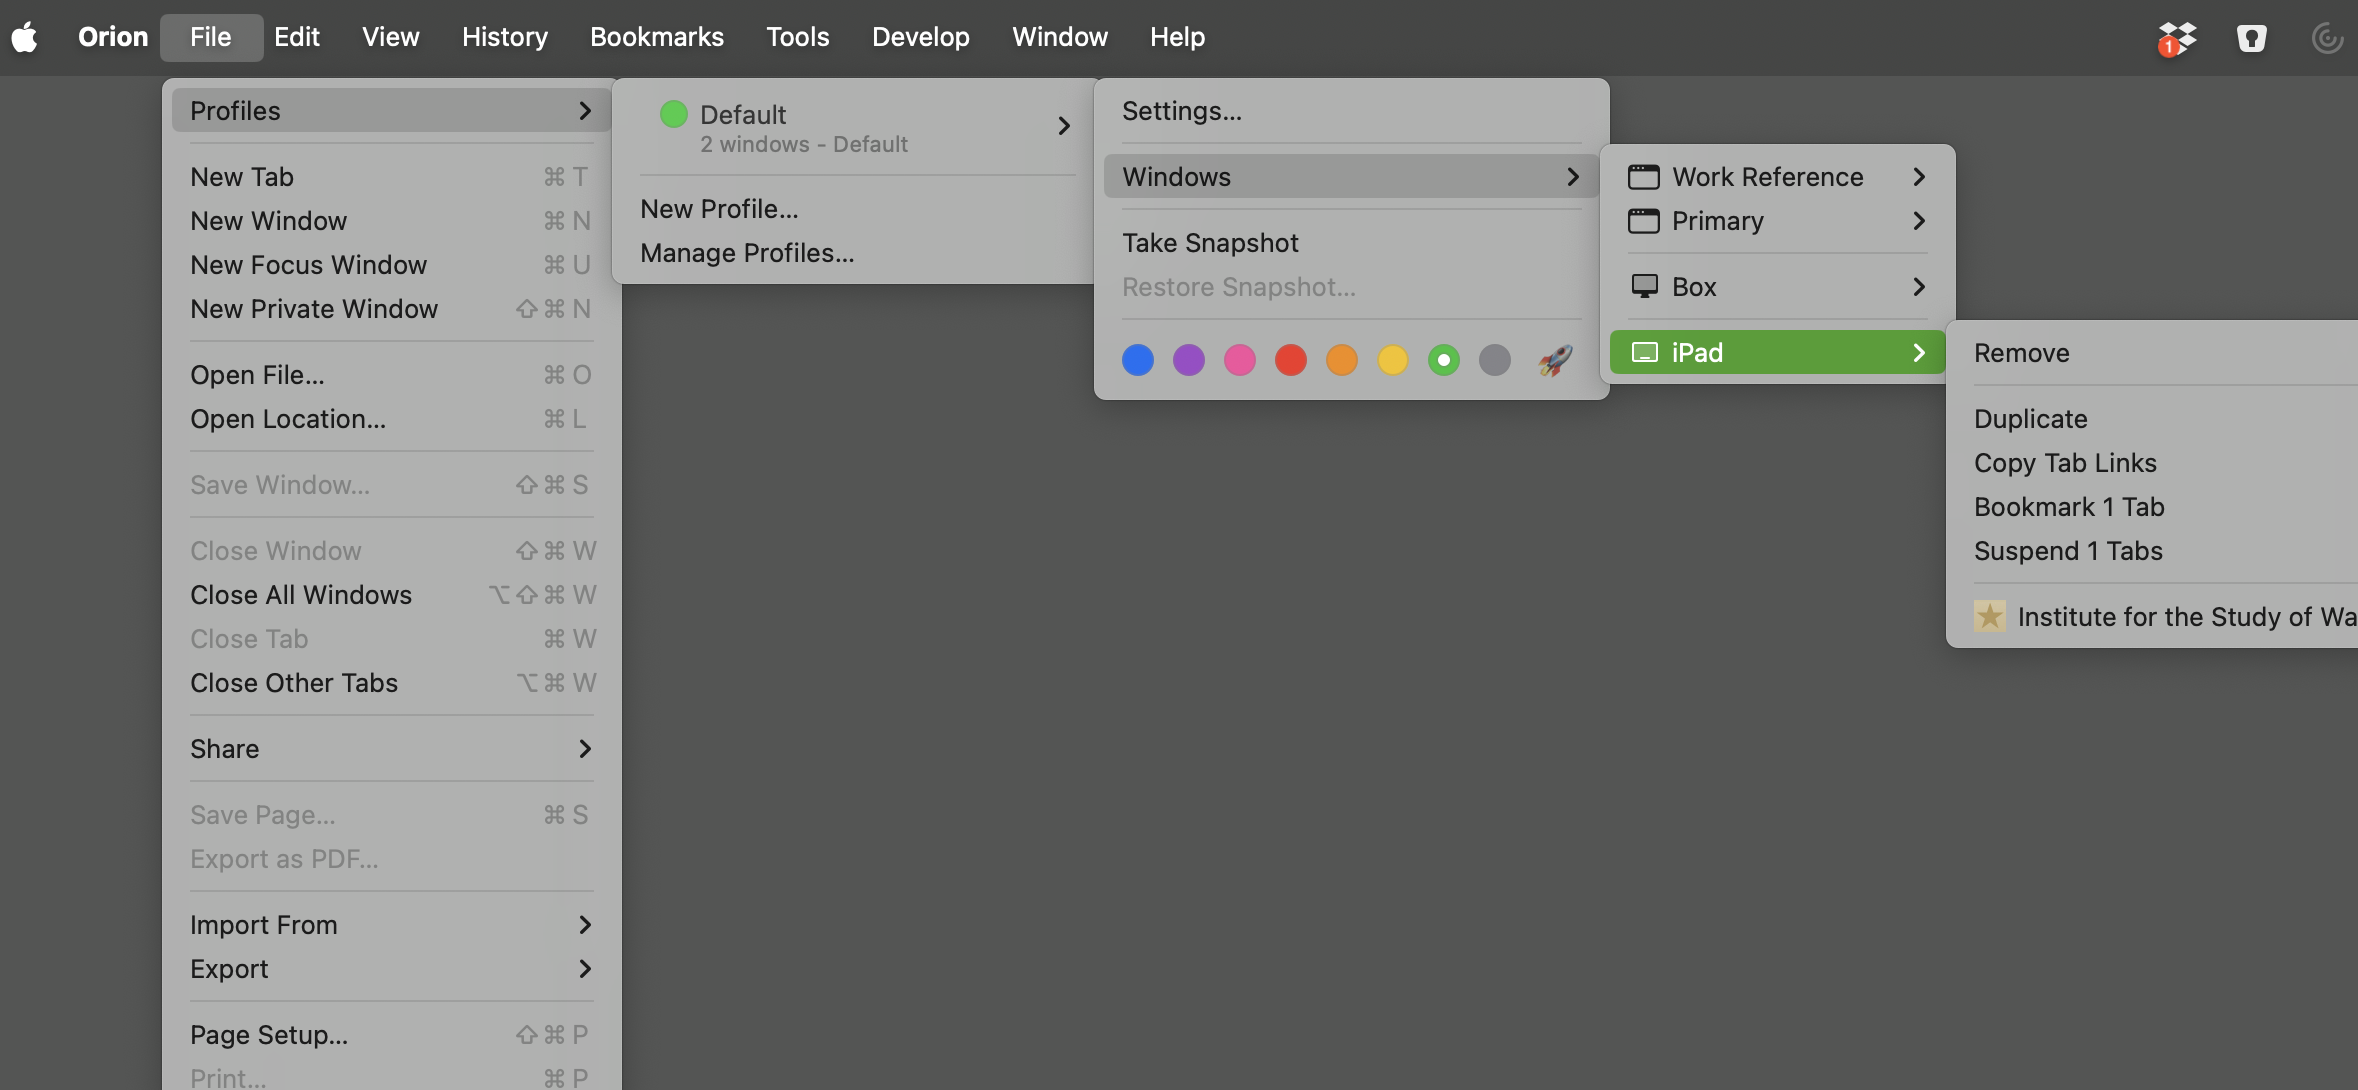Viewport: 2358px width, 1090px height.
Task: Choose the blue profile color dot
Action: click(x=1137, y=360)
